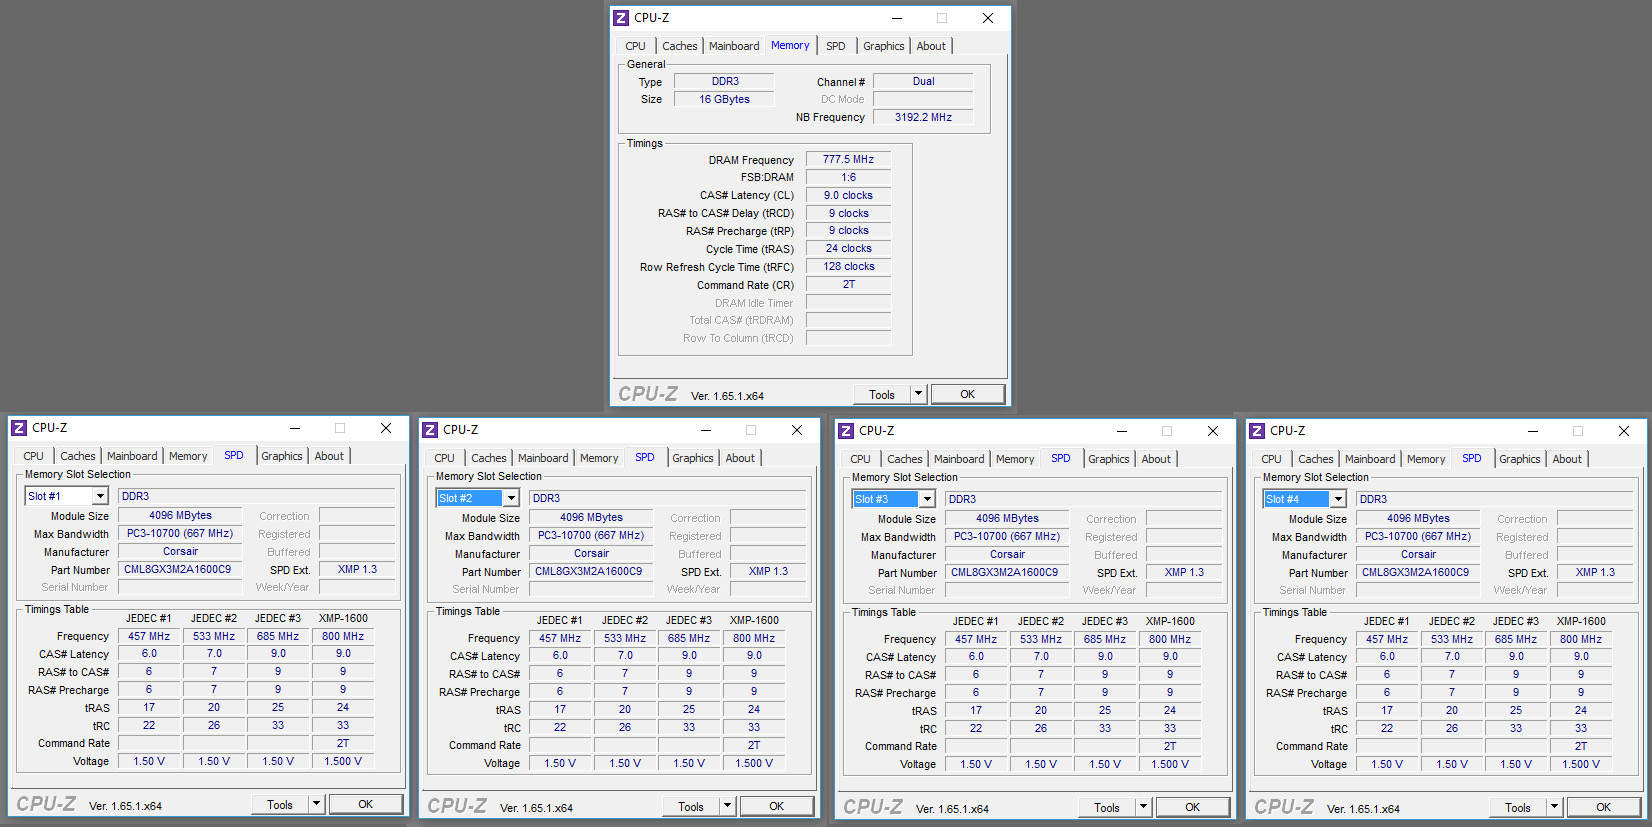Open the Graphics tab in the Slot #2 window
Image resolution: width=1652 pixels, height=827 pixels.
click(x=693, y=458)
